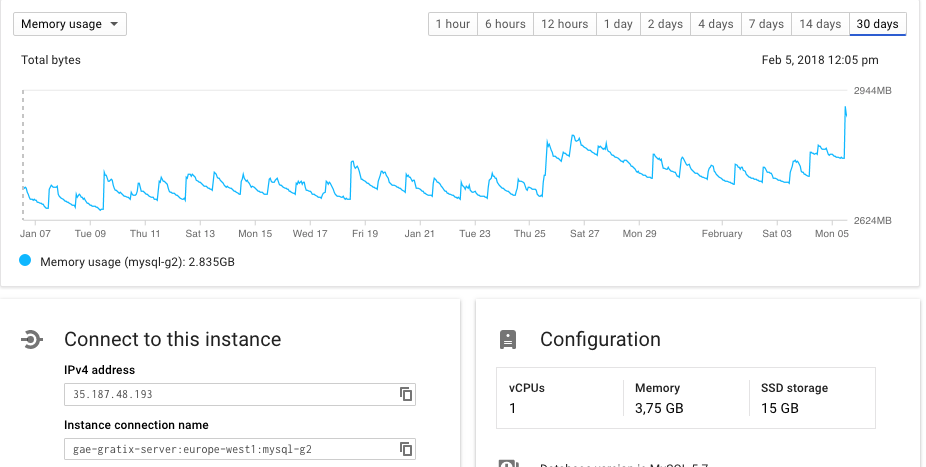Click the Memory usage dropdown arrow

pos(114,24)
